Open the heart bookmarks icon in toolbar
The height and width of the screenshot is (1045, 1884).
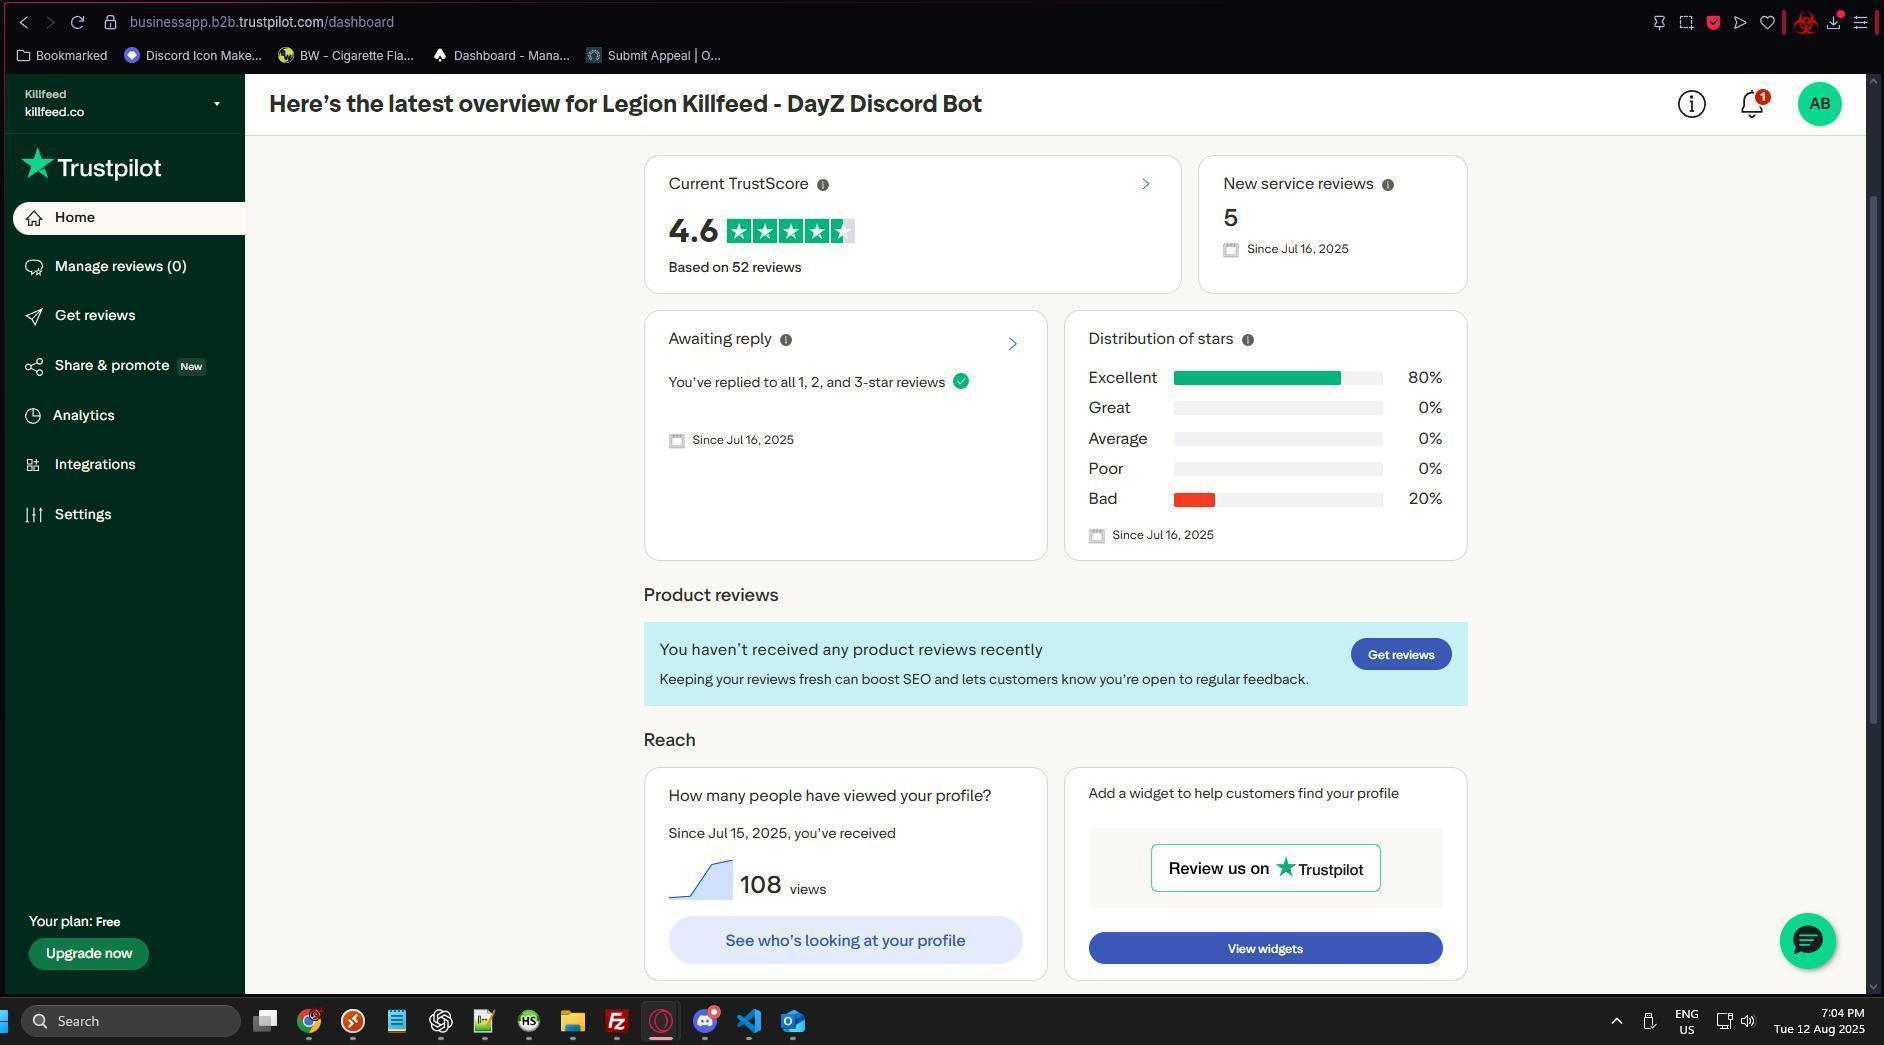1767,22
